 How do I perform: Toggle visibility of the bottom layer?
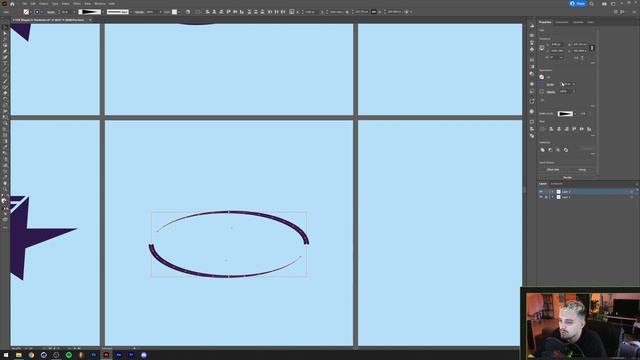coord(541,197)
